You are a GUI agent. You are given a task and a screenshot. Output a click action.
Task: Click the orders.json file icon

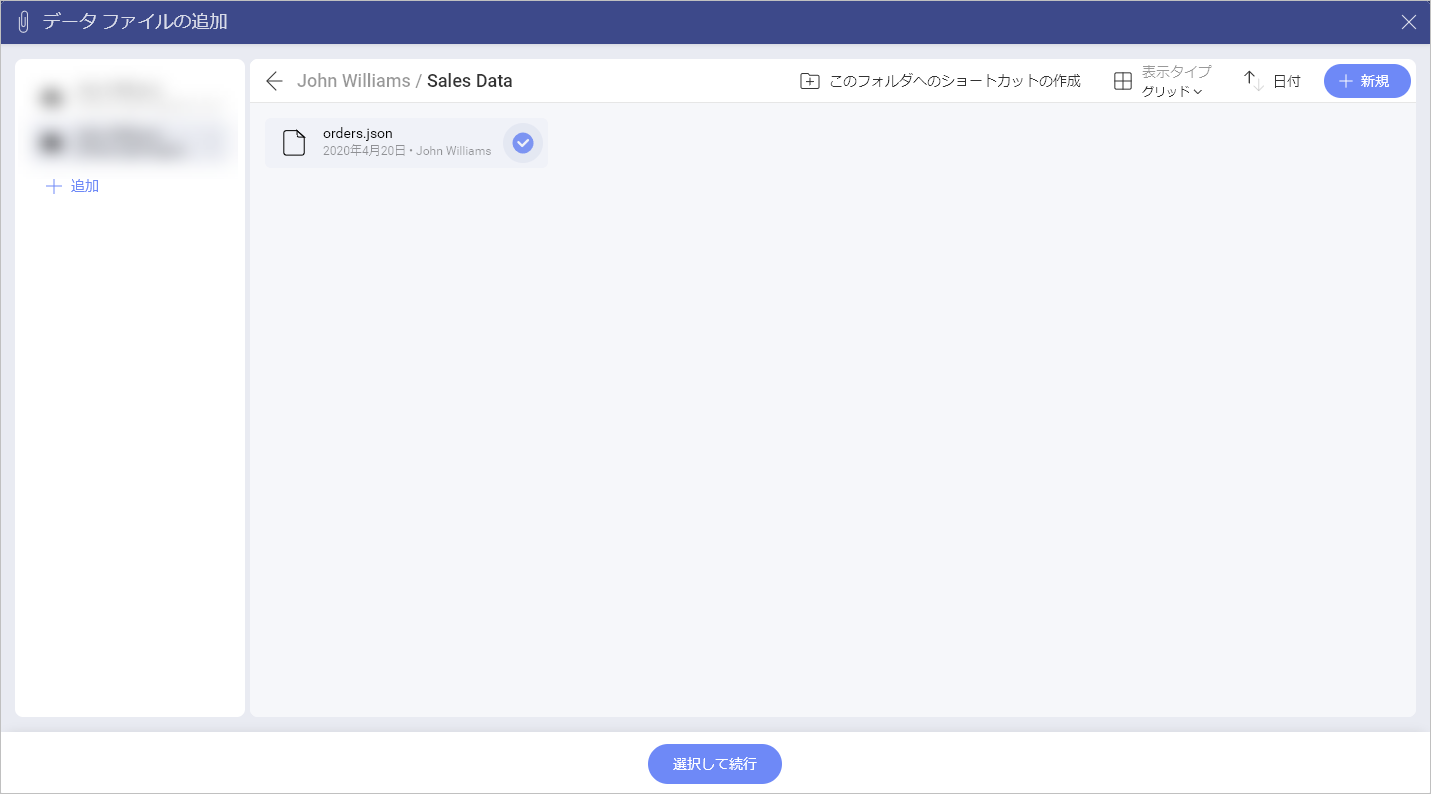click(294, 143)
